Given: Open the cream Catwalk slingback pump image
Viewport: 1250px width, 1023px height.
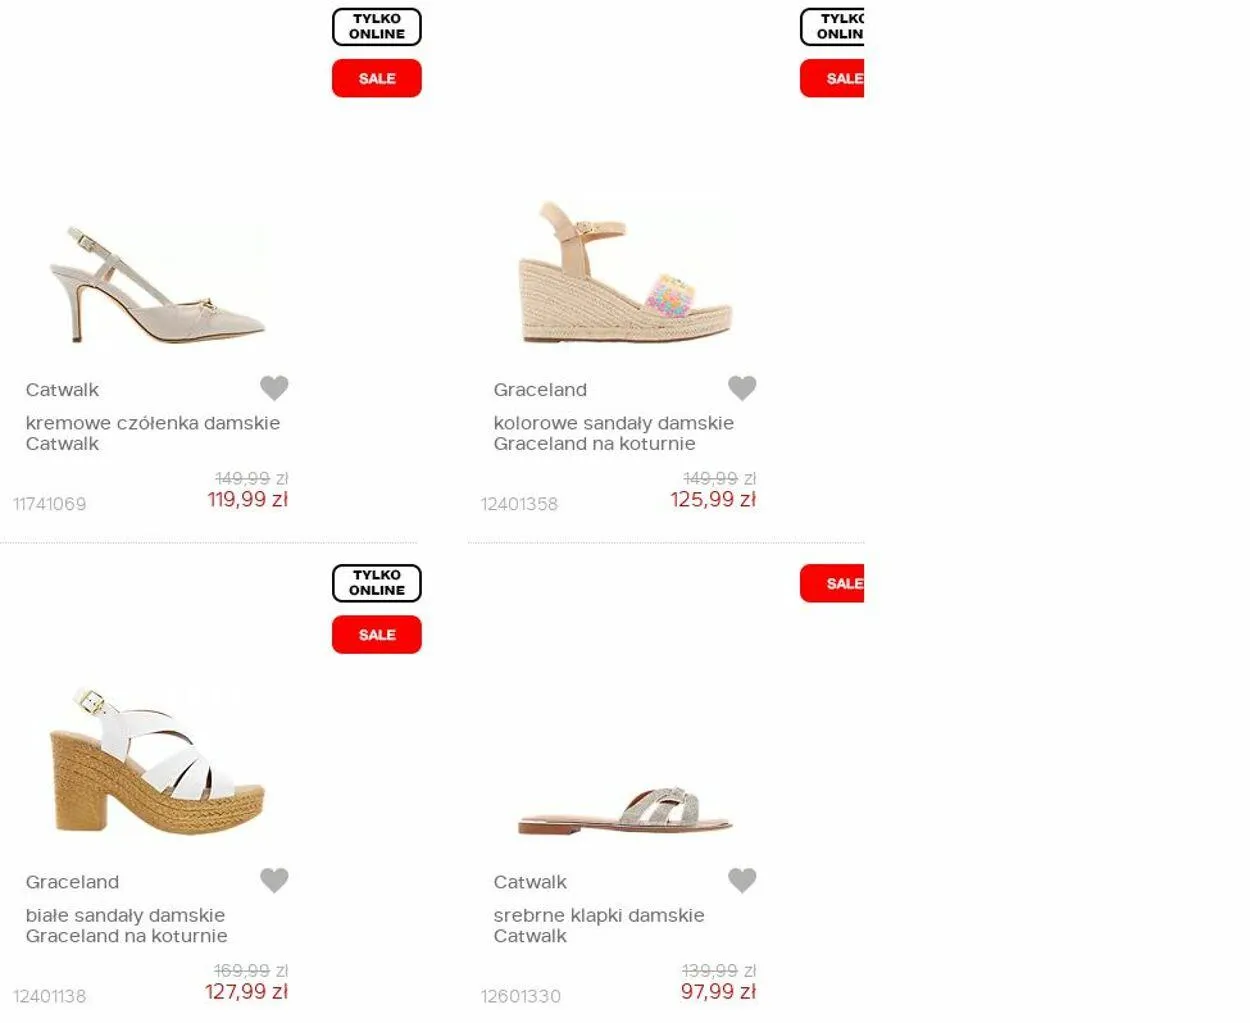Looking at the screenshot, I should click(x=158, y=284).
